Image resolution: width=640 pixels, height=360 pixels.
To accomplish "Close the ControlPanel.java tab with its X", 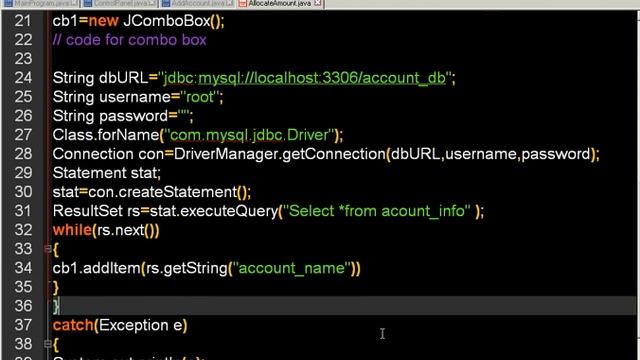I will click(152, 3).
